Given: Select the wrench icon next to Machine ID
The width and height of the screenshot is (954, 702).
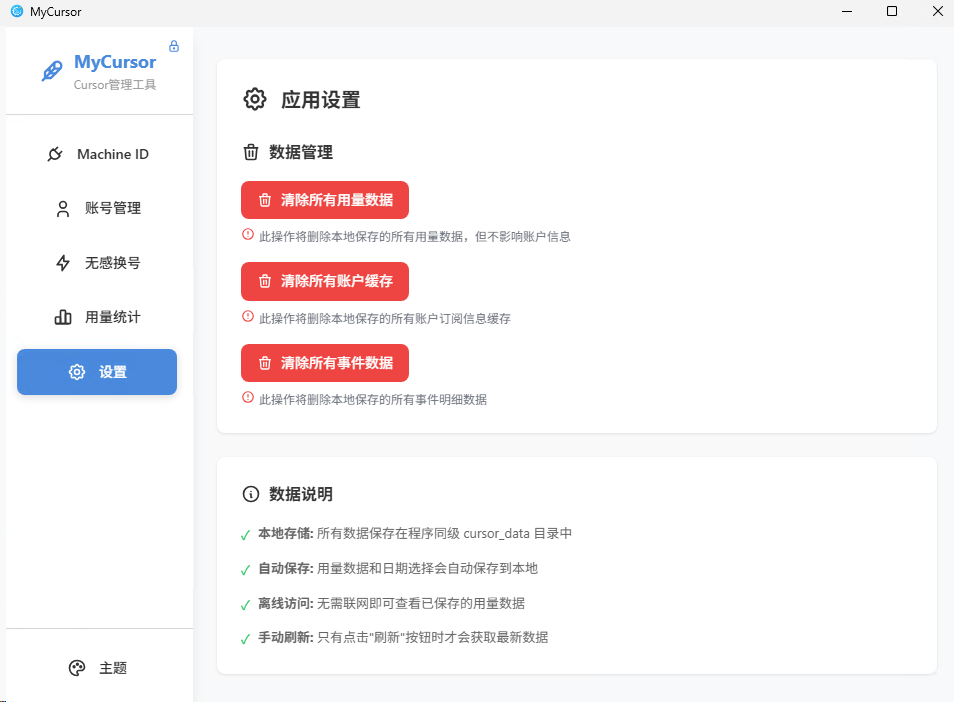Looking at the screenshot, I should pos(57,154).
